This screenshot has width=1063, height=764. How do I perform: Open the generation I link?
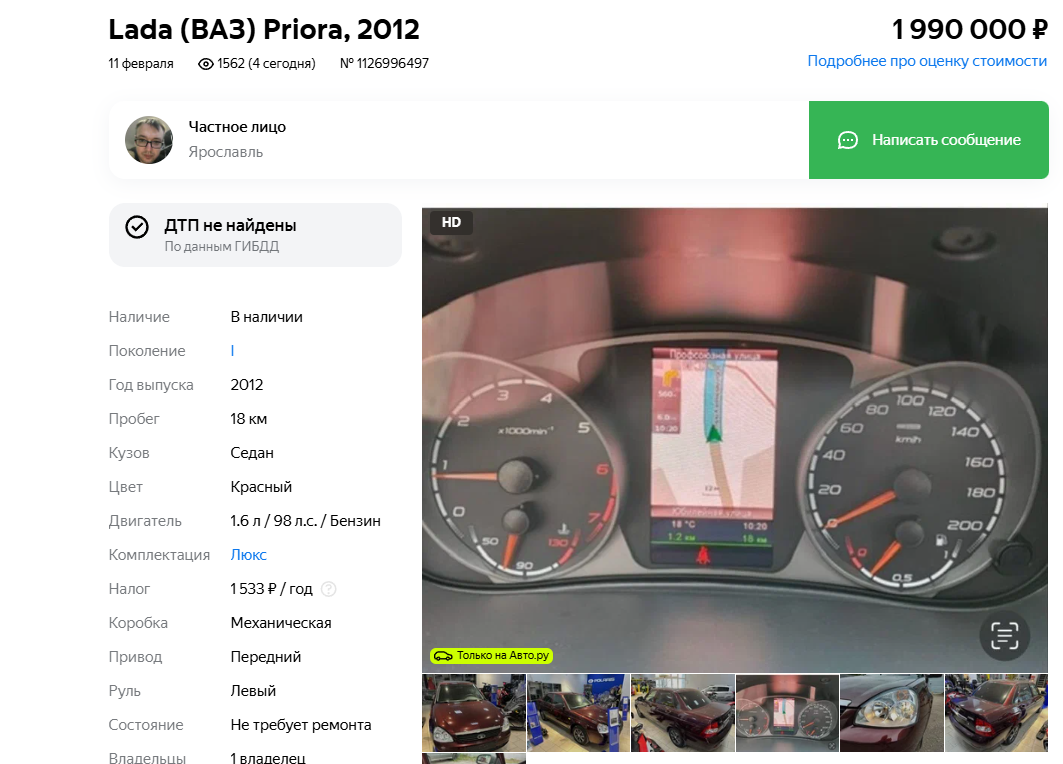(233, 351)
